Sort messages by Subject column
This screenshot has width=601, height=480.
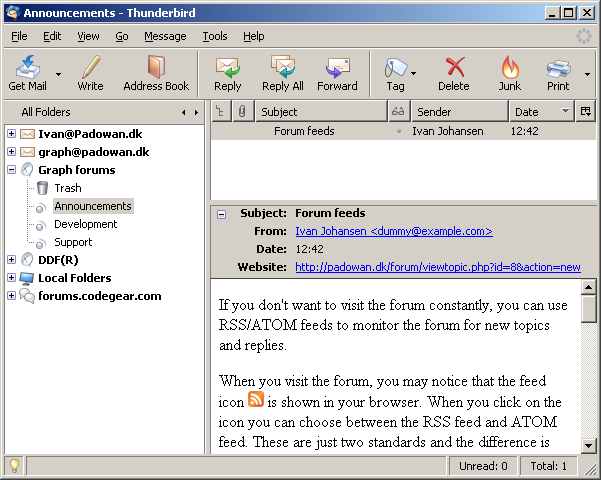click(x=321, y=112)
